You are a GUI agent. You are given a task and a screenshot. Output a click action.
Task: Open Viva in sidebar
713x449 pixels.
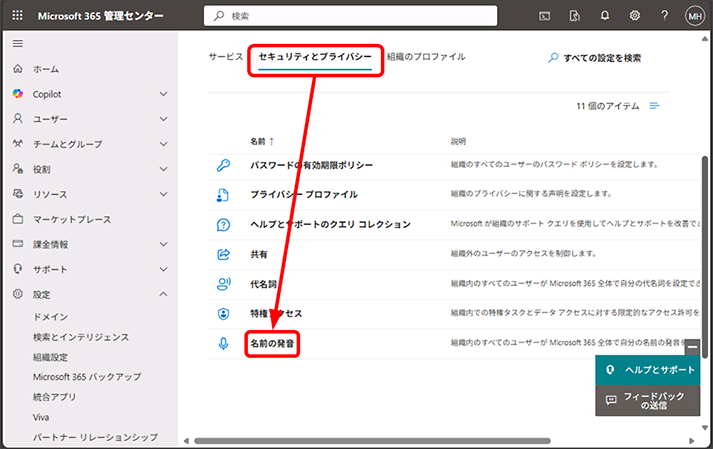click(41, 417)
